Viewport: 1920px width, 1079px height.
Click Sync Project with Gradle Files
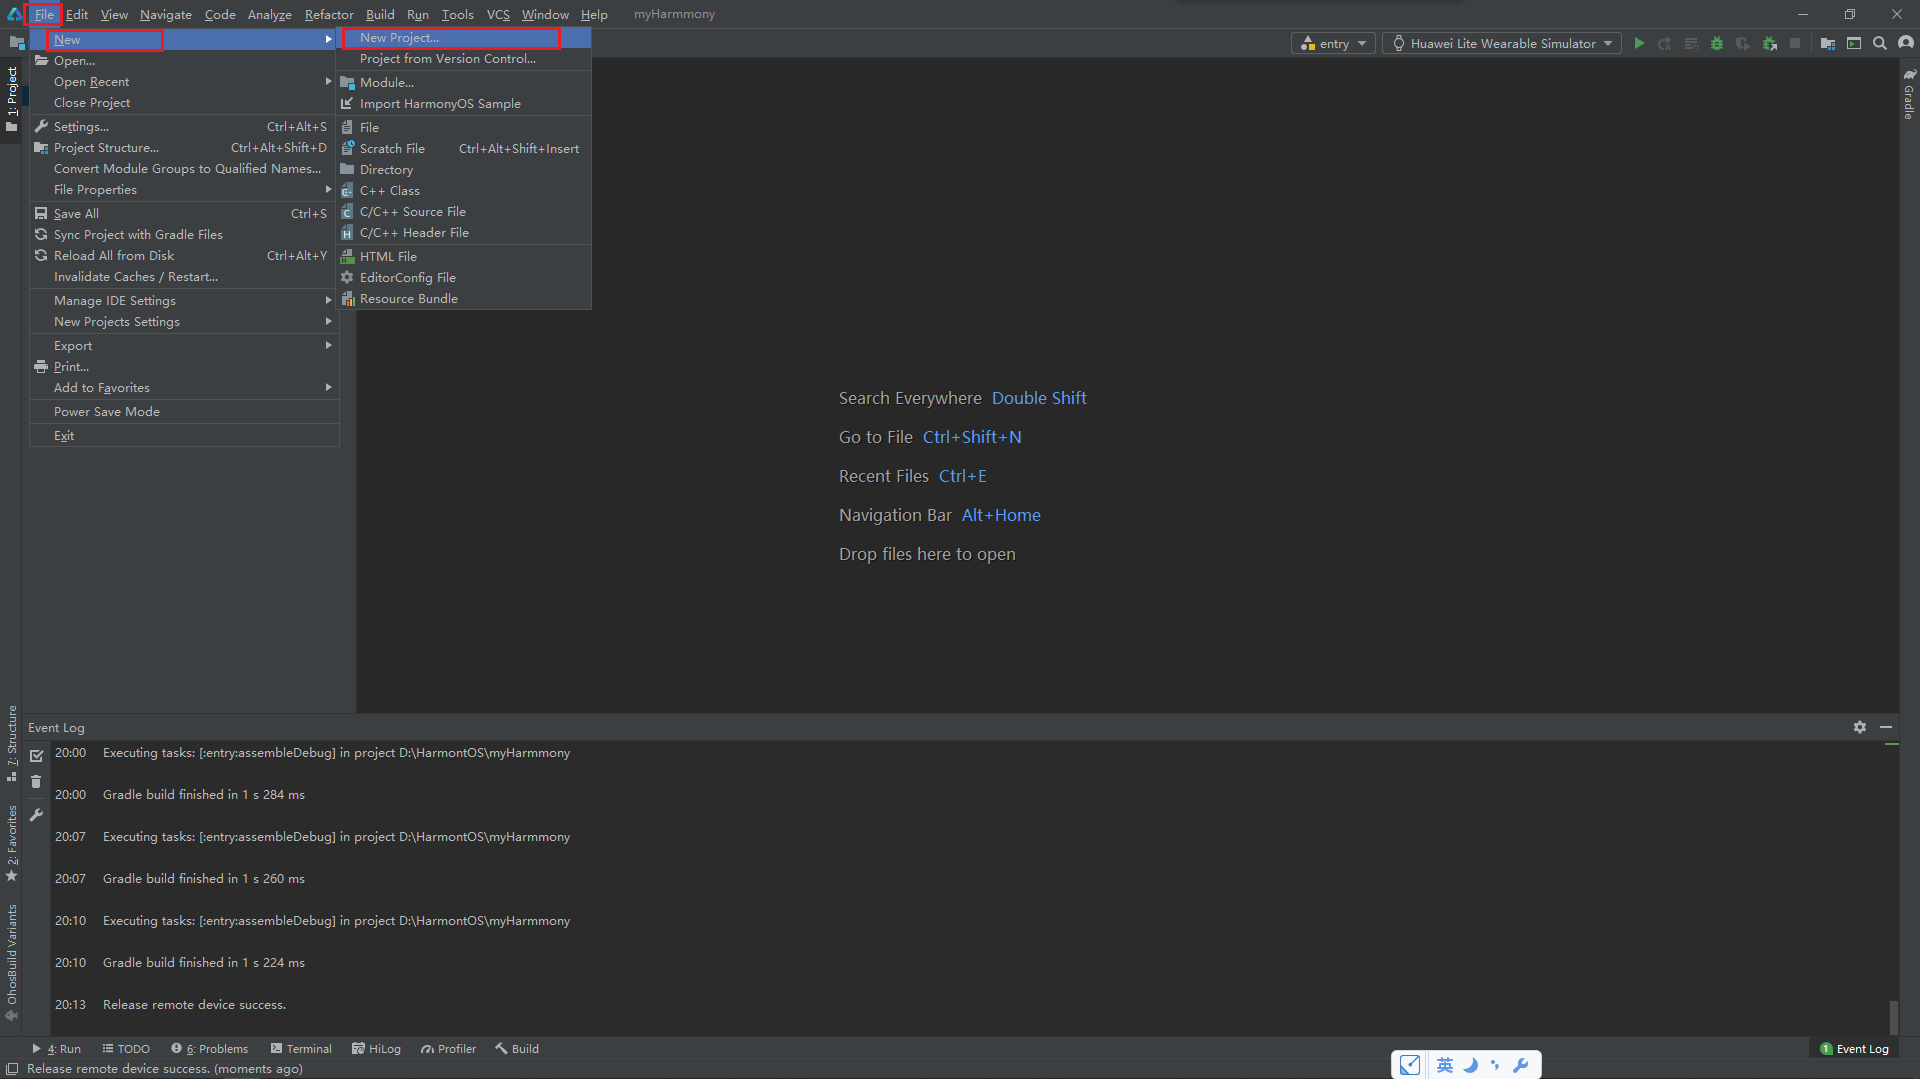[184, 235]
